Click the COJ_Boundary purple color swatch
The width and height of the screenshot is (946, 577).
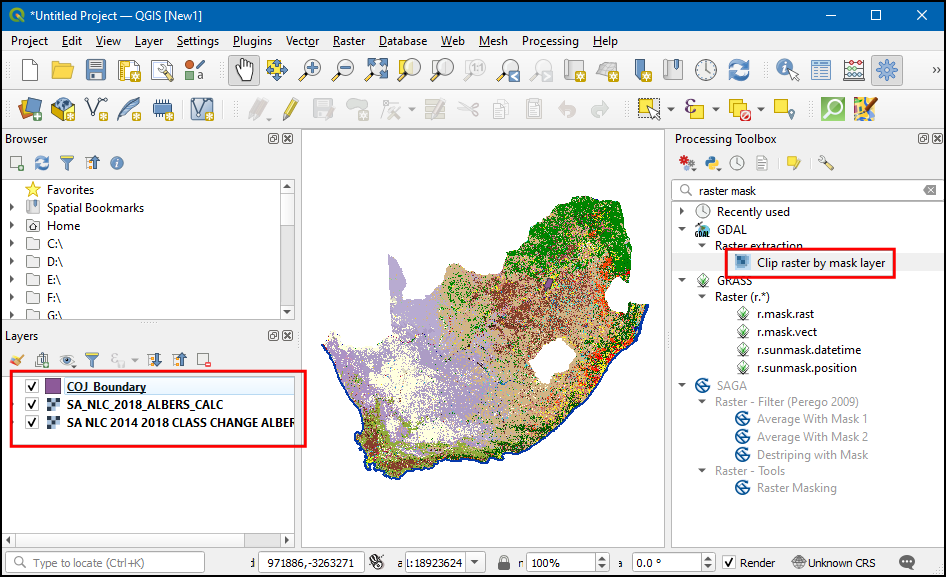53,387
